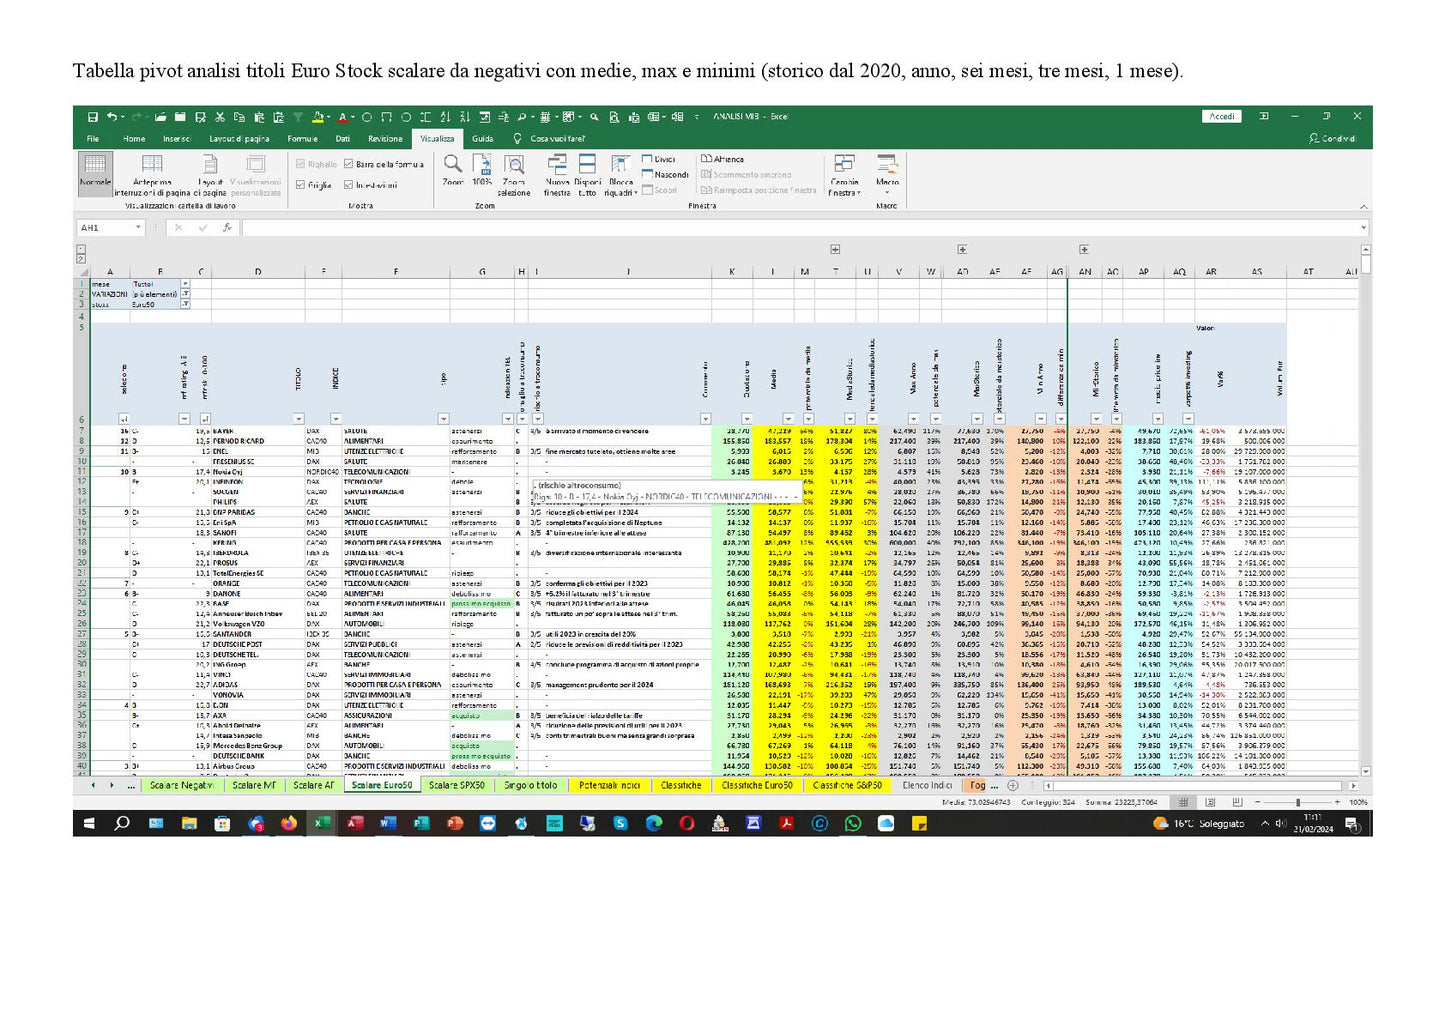Open the Zoom dialog magnifier
The image size is (1445, 1021).
(x=453, y=170)
